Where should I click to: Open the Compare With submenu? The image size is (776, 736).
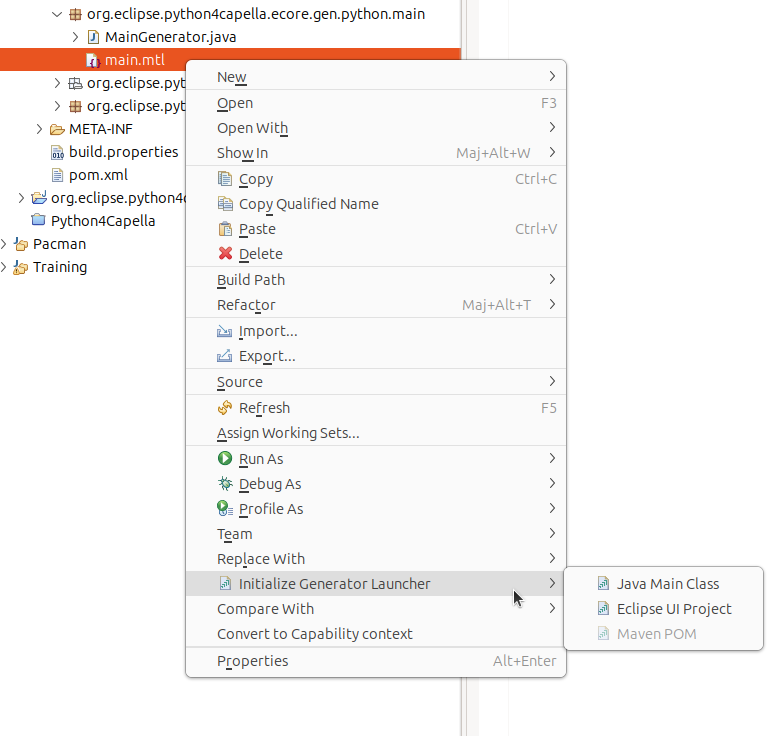coord(265,609)
